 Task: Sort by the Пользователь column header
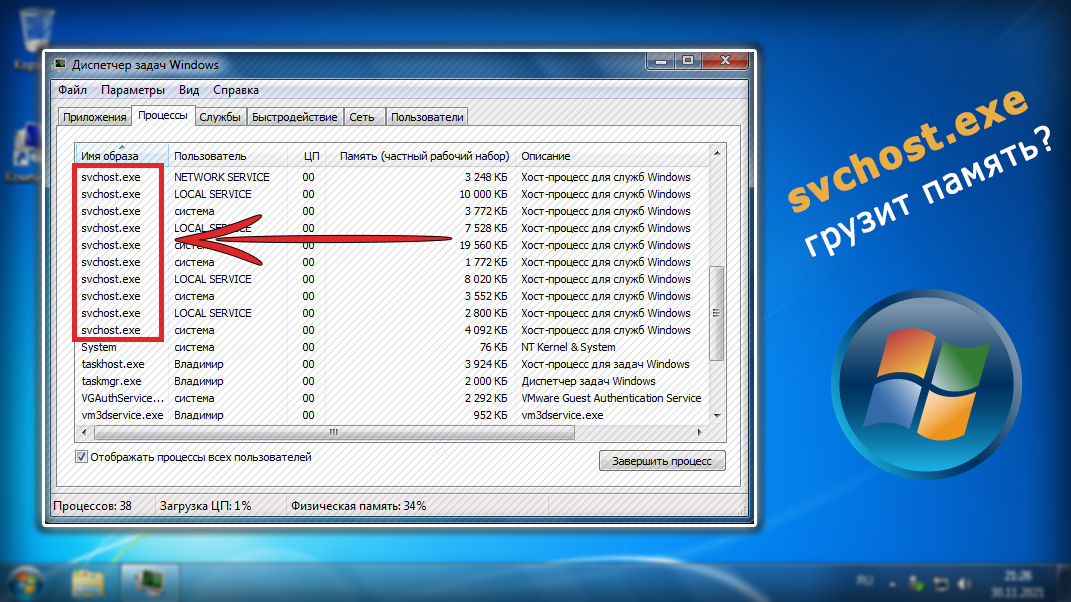click(227, 156)
